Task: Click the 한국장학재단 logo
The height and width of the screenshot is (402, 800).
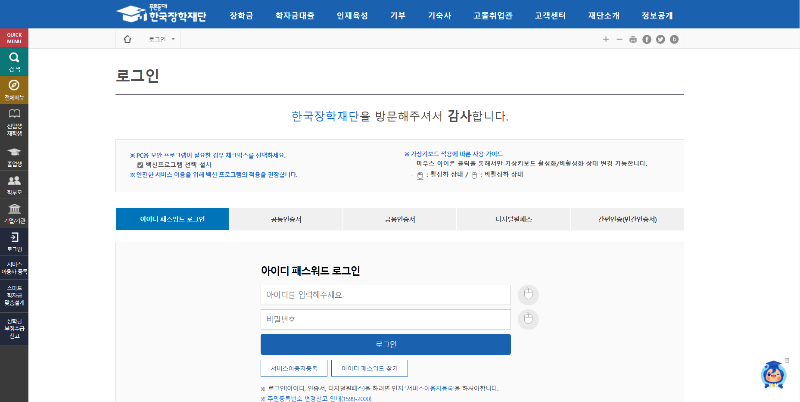Action: (x=161, y=14)
